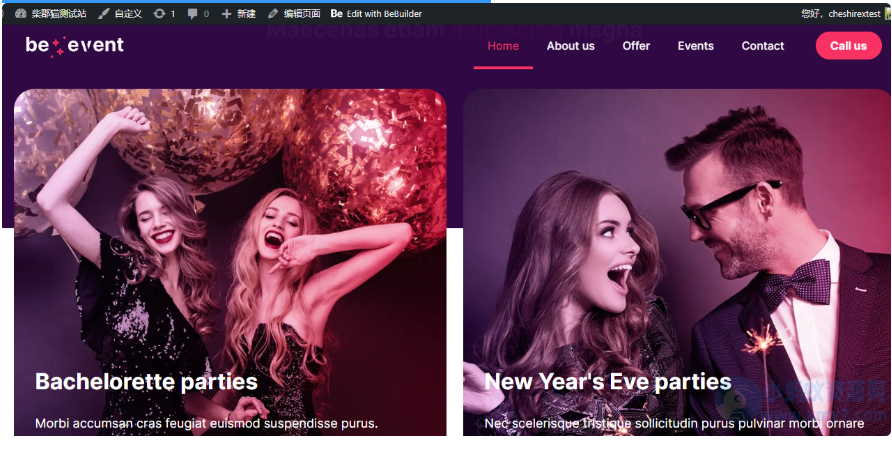
Task: Click the site name 柴郡猫测试站 in admin bar
Action: [59, 14]
